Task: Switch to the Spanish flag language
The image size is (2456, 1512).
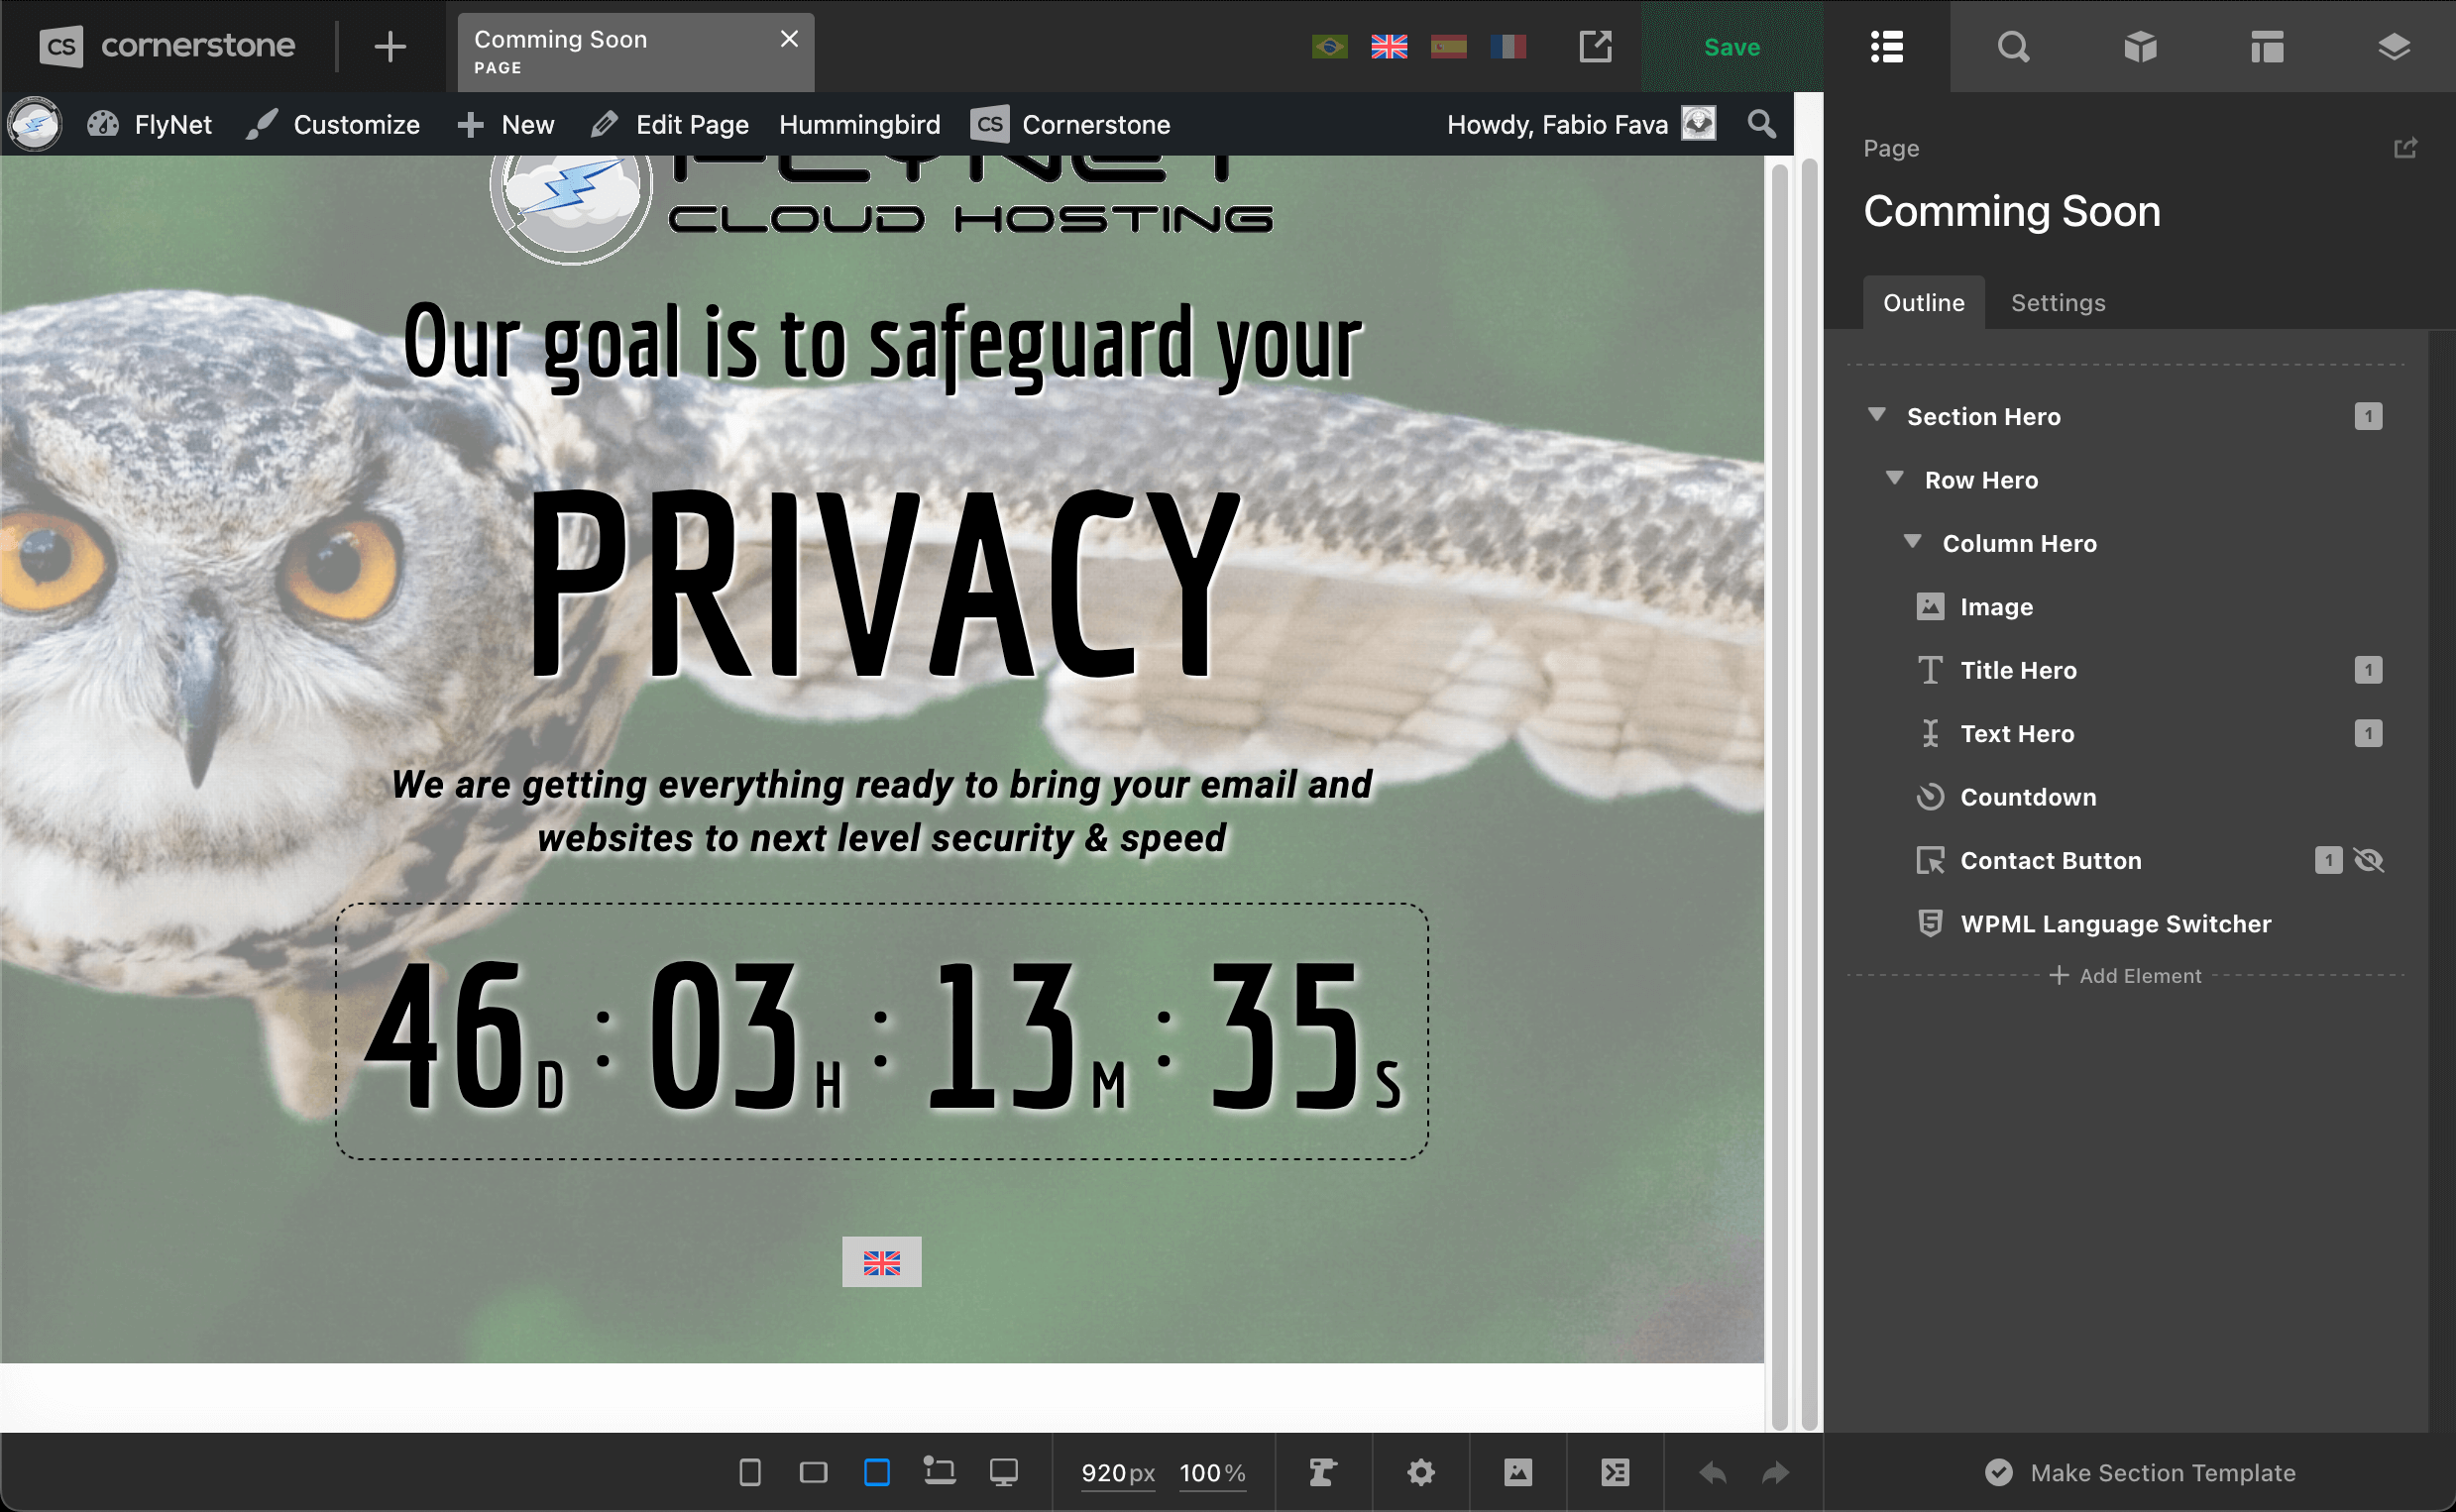Action: coord(1448,47)
